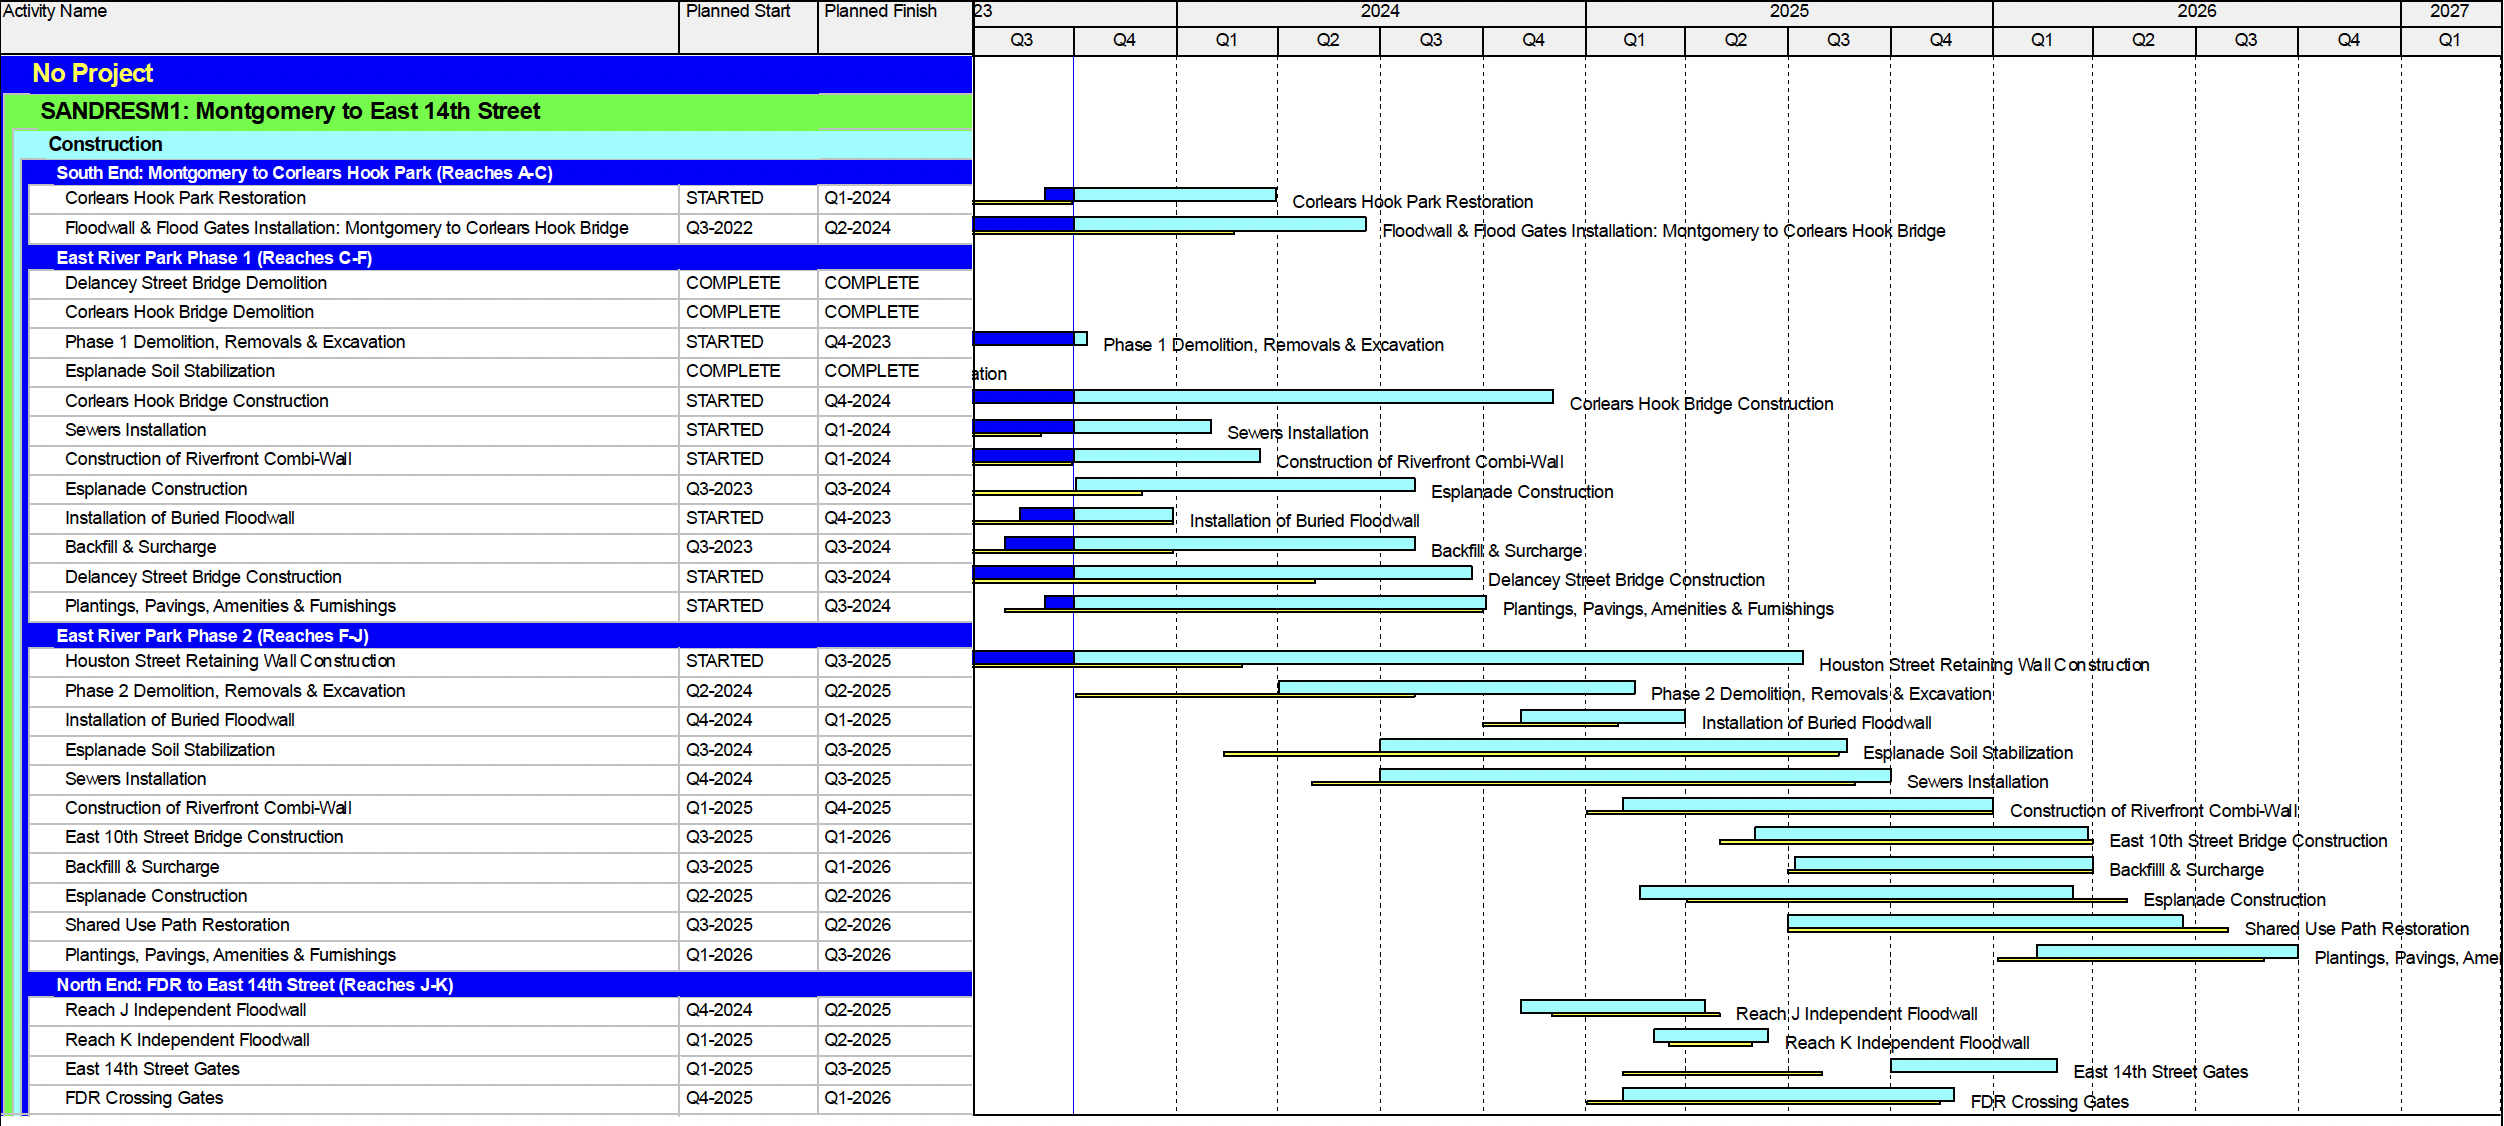
Task: Click the Phase 2 Esplanade Soil Stabilization Gantt bar
Action: click(x=1613, y=746)
